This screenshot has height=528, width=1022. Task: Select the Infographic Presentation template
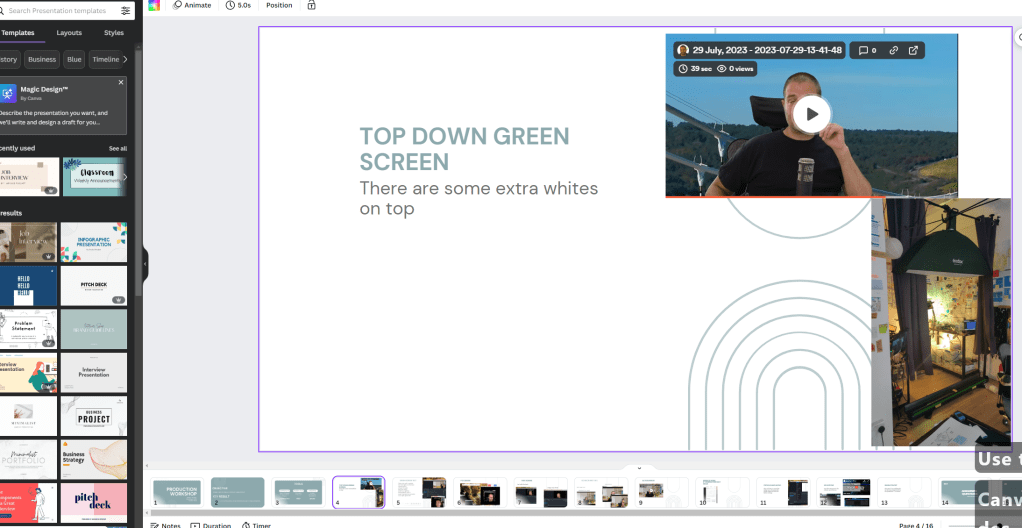(x=94, y=242)
